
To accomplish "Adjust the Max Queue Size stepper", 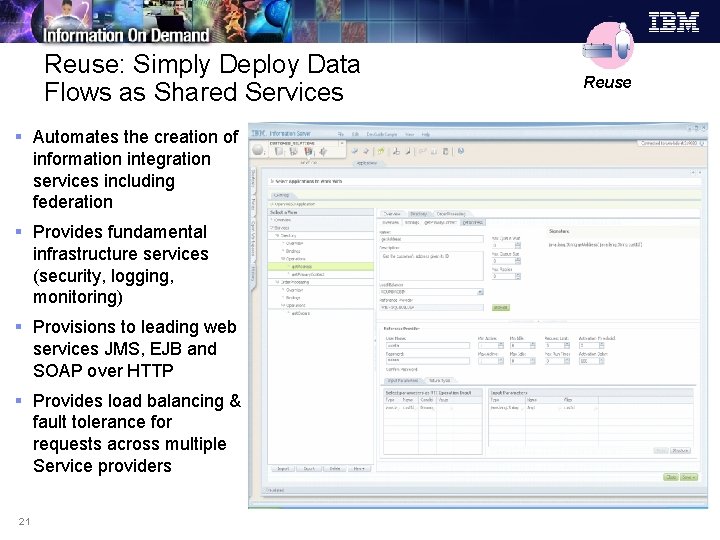I will [518, 261].
